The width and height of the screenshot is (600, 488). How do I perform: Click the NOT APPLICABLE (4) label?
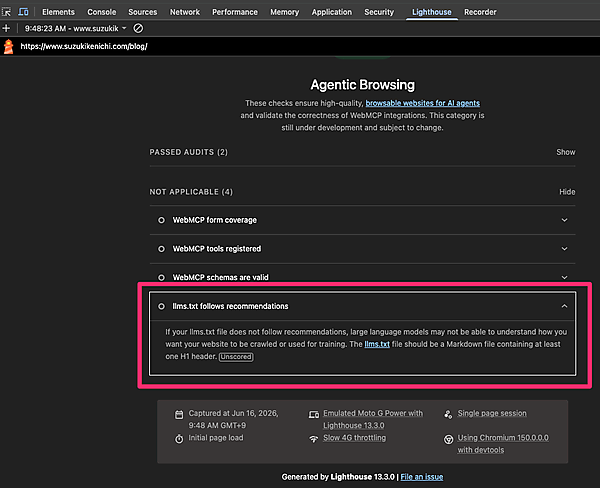click(x=191, y=192)
